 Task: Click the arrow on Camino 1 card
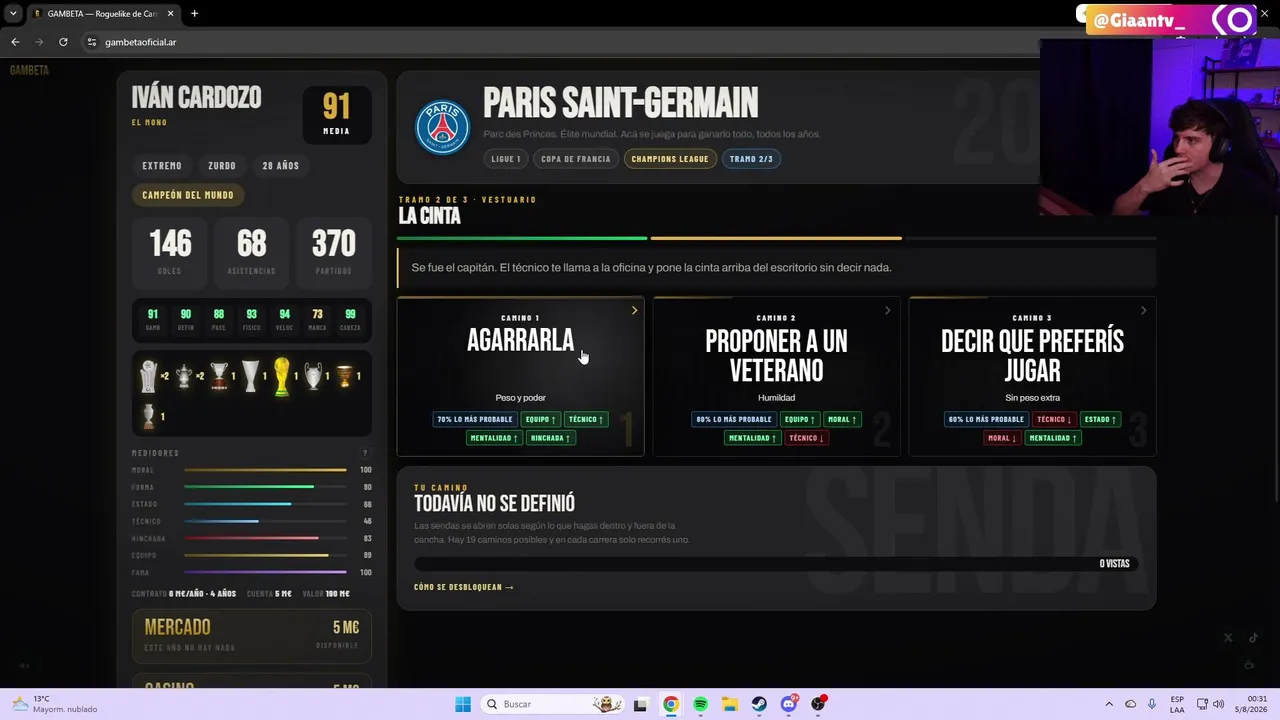pyautogui.click(x=634, y=311)
